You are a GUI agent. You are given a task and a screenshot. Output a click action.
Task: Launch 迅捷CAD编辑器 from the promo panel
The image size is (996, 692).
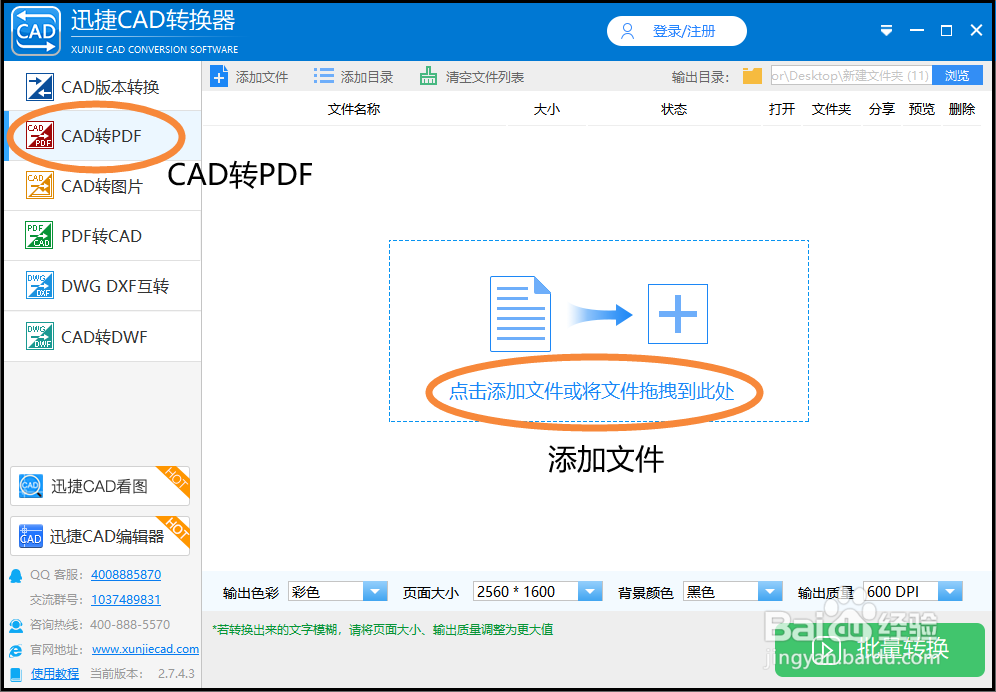pos(99,536)
